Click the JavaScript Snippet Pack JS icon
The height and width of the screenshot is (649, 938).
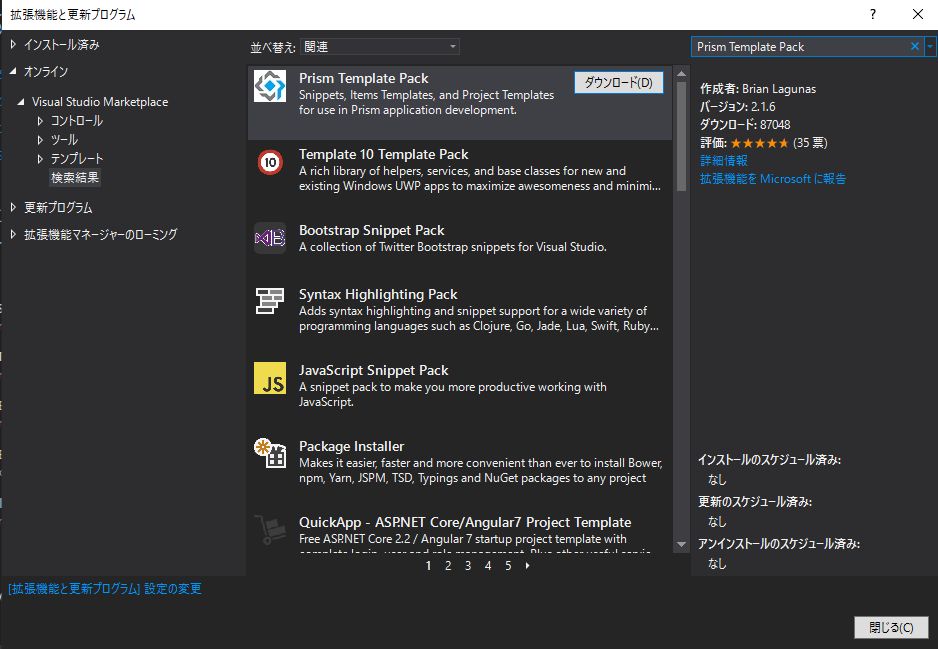(x=270, y=378)
